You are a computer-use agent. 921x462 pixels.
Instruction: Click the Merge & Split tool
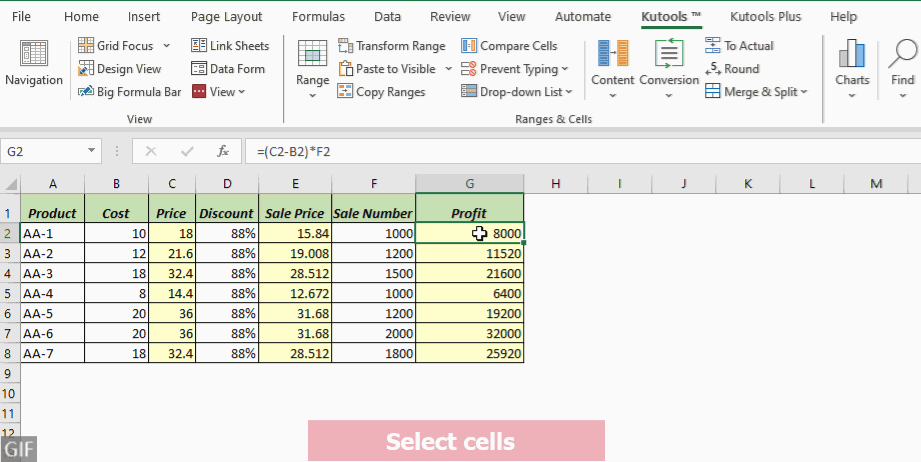tap(751, 92)
